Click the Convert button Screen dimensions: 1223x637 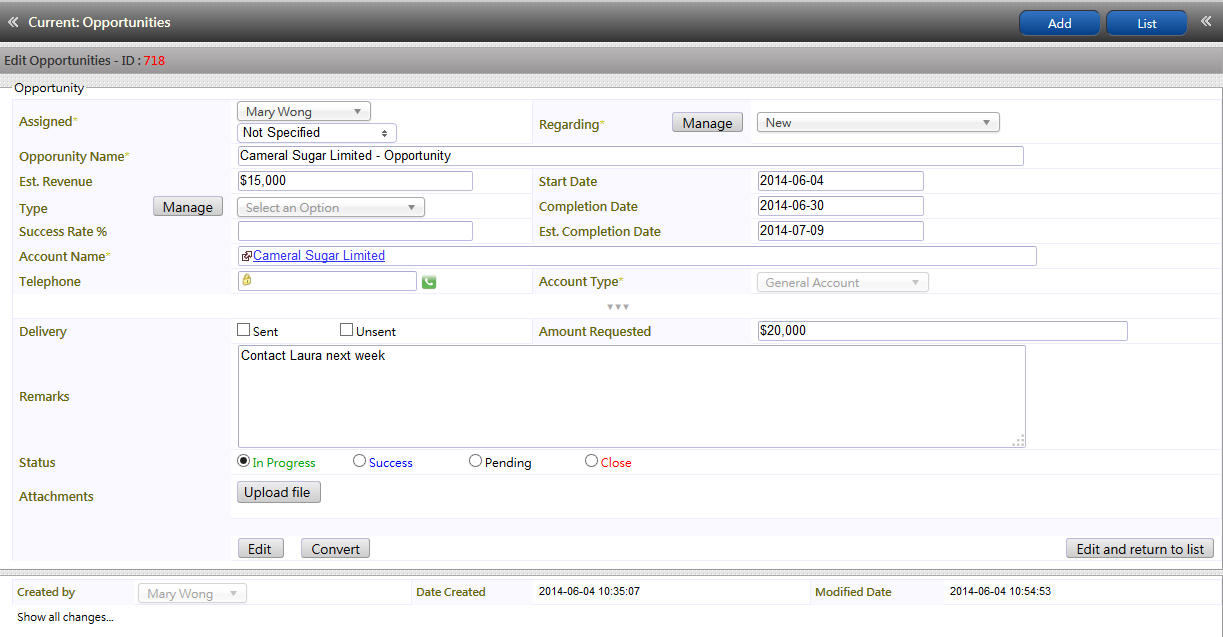tap(336, 549)
